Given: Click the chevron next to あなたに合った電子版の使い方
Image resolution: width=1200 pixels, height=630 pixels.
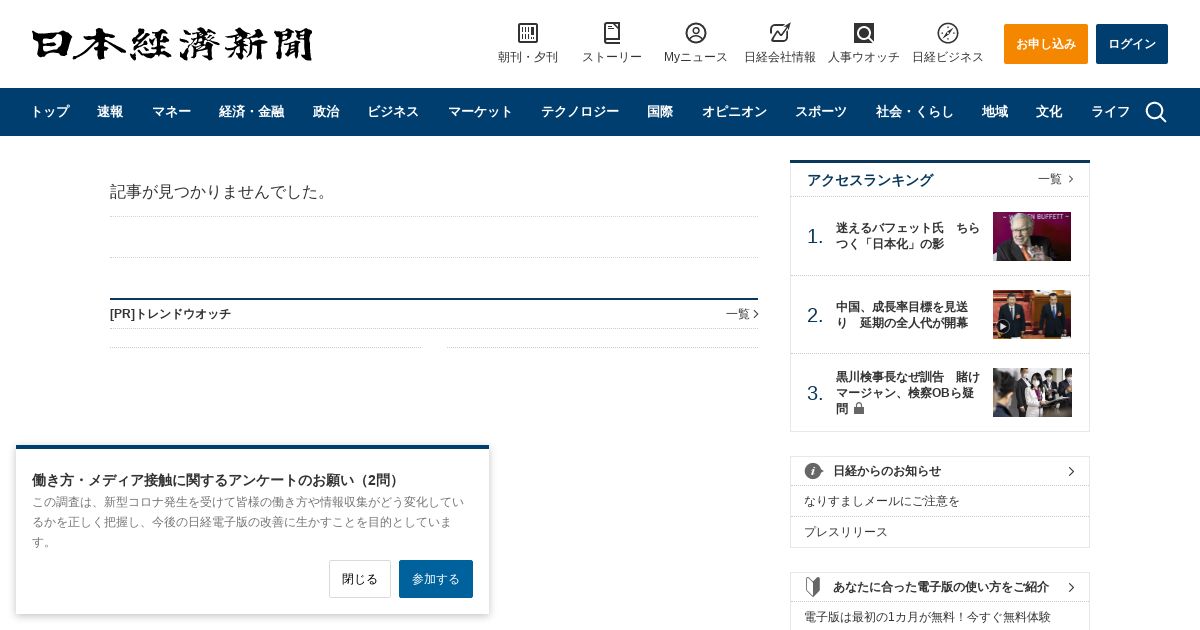Looking at the screenshot, I should (x=1071, y=587).
